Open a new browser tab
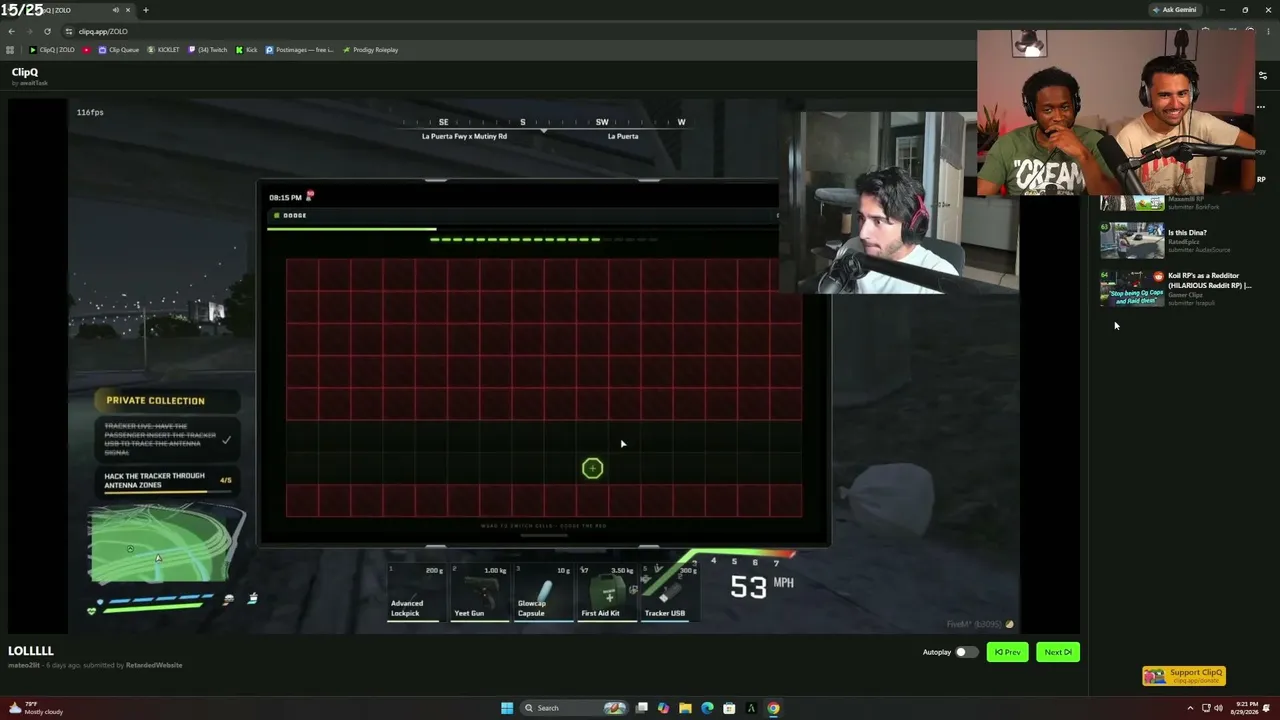Screen dimensions: 1280x720 click(145, 10)
